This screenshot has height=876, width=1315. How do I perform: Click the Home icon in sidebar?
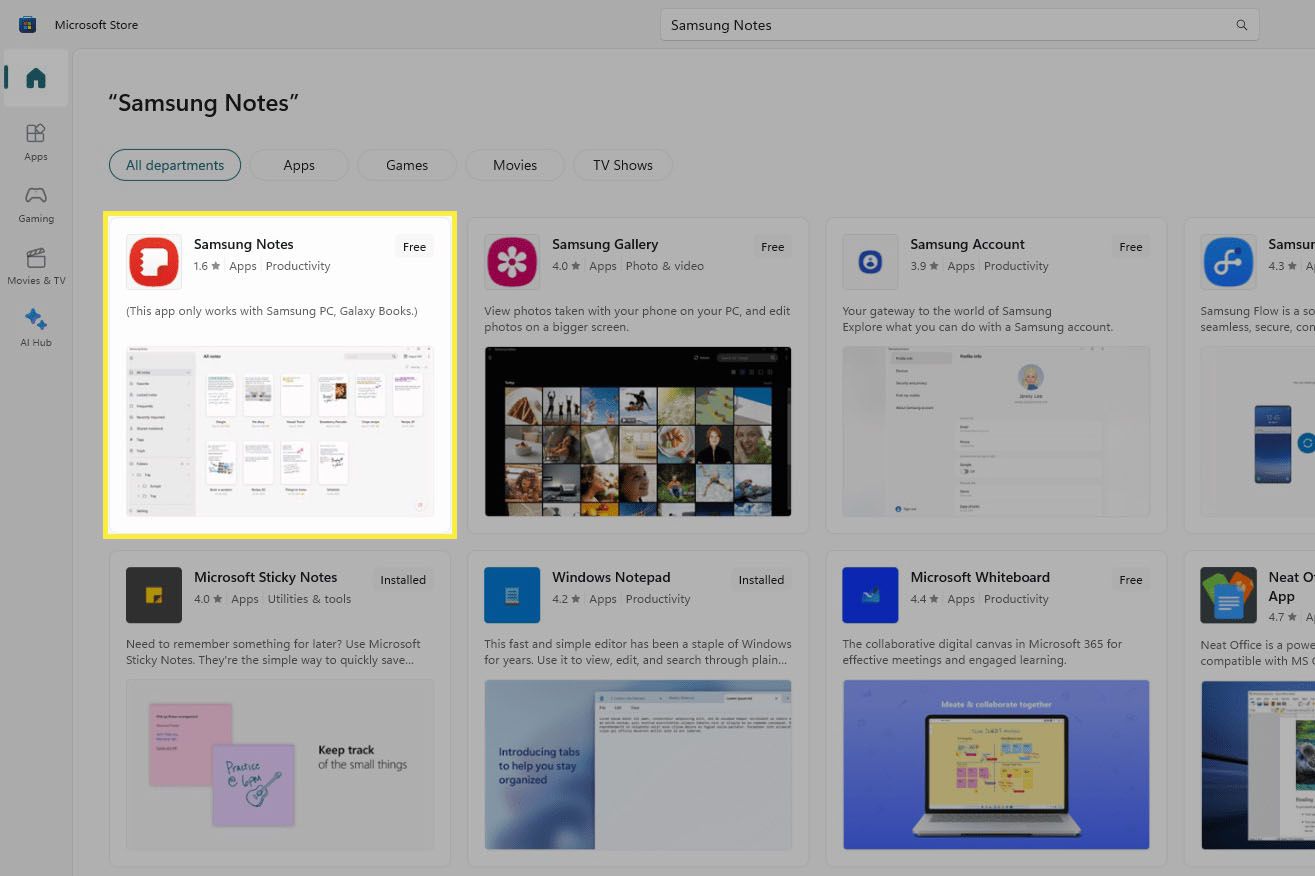pos(36,78)
